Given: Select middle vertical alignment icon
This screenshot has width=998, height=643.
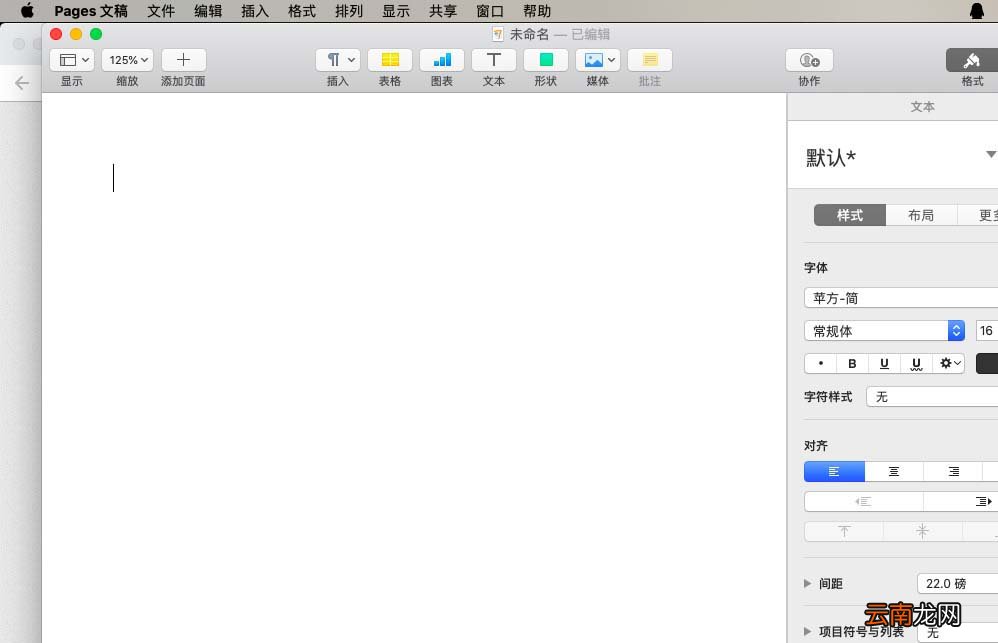Looking at the screenshot, I should [x=922, y=531].
